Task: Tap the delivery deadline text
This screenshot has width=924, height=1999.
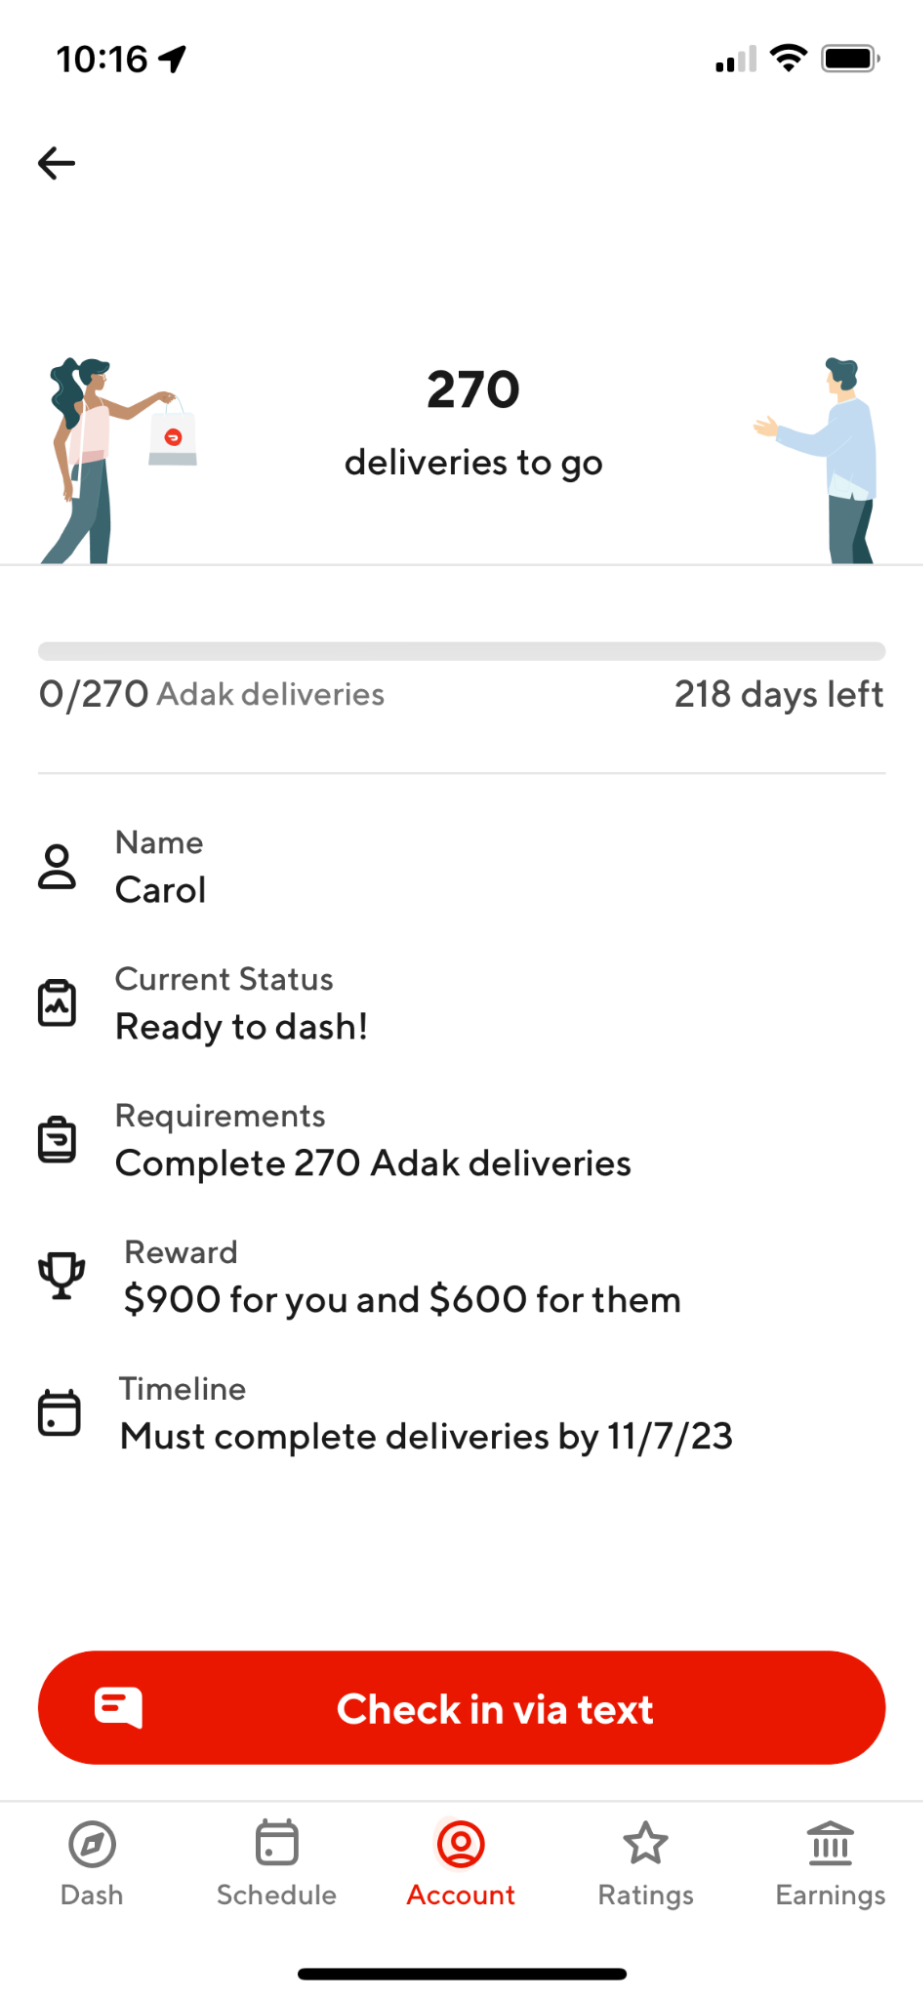Action: pos(426,1437)
